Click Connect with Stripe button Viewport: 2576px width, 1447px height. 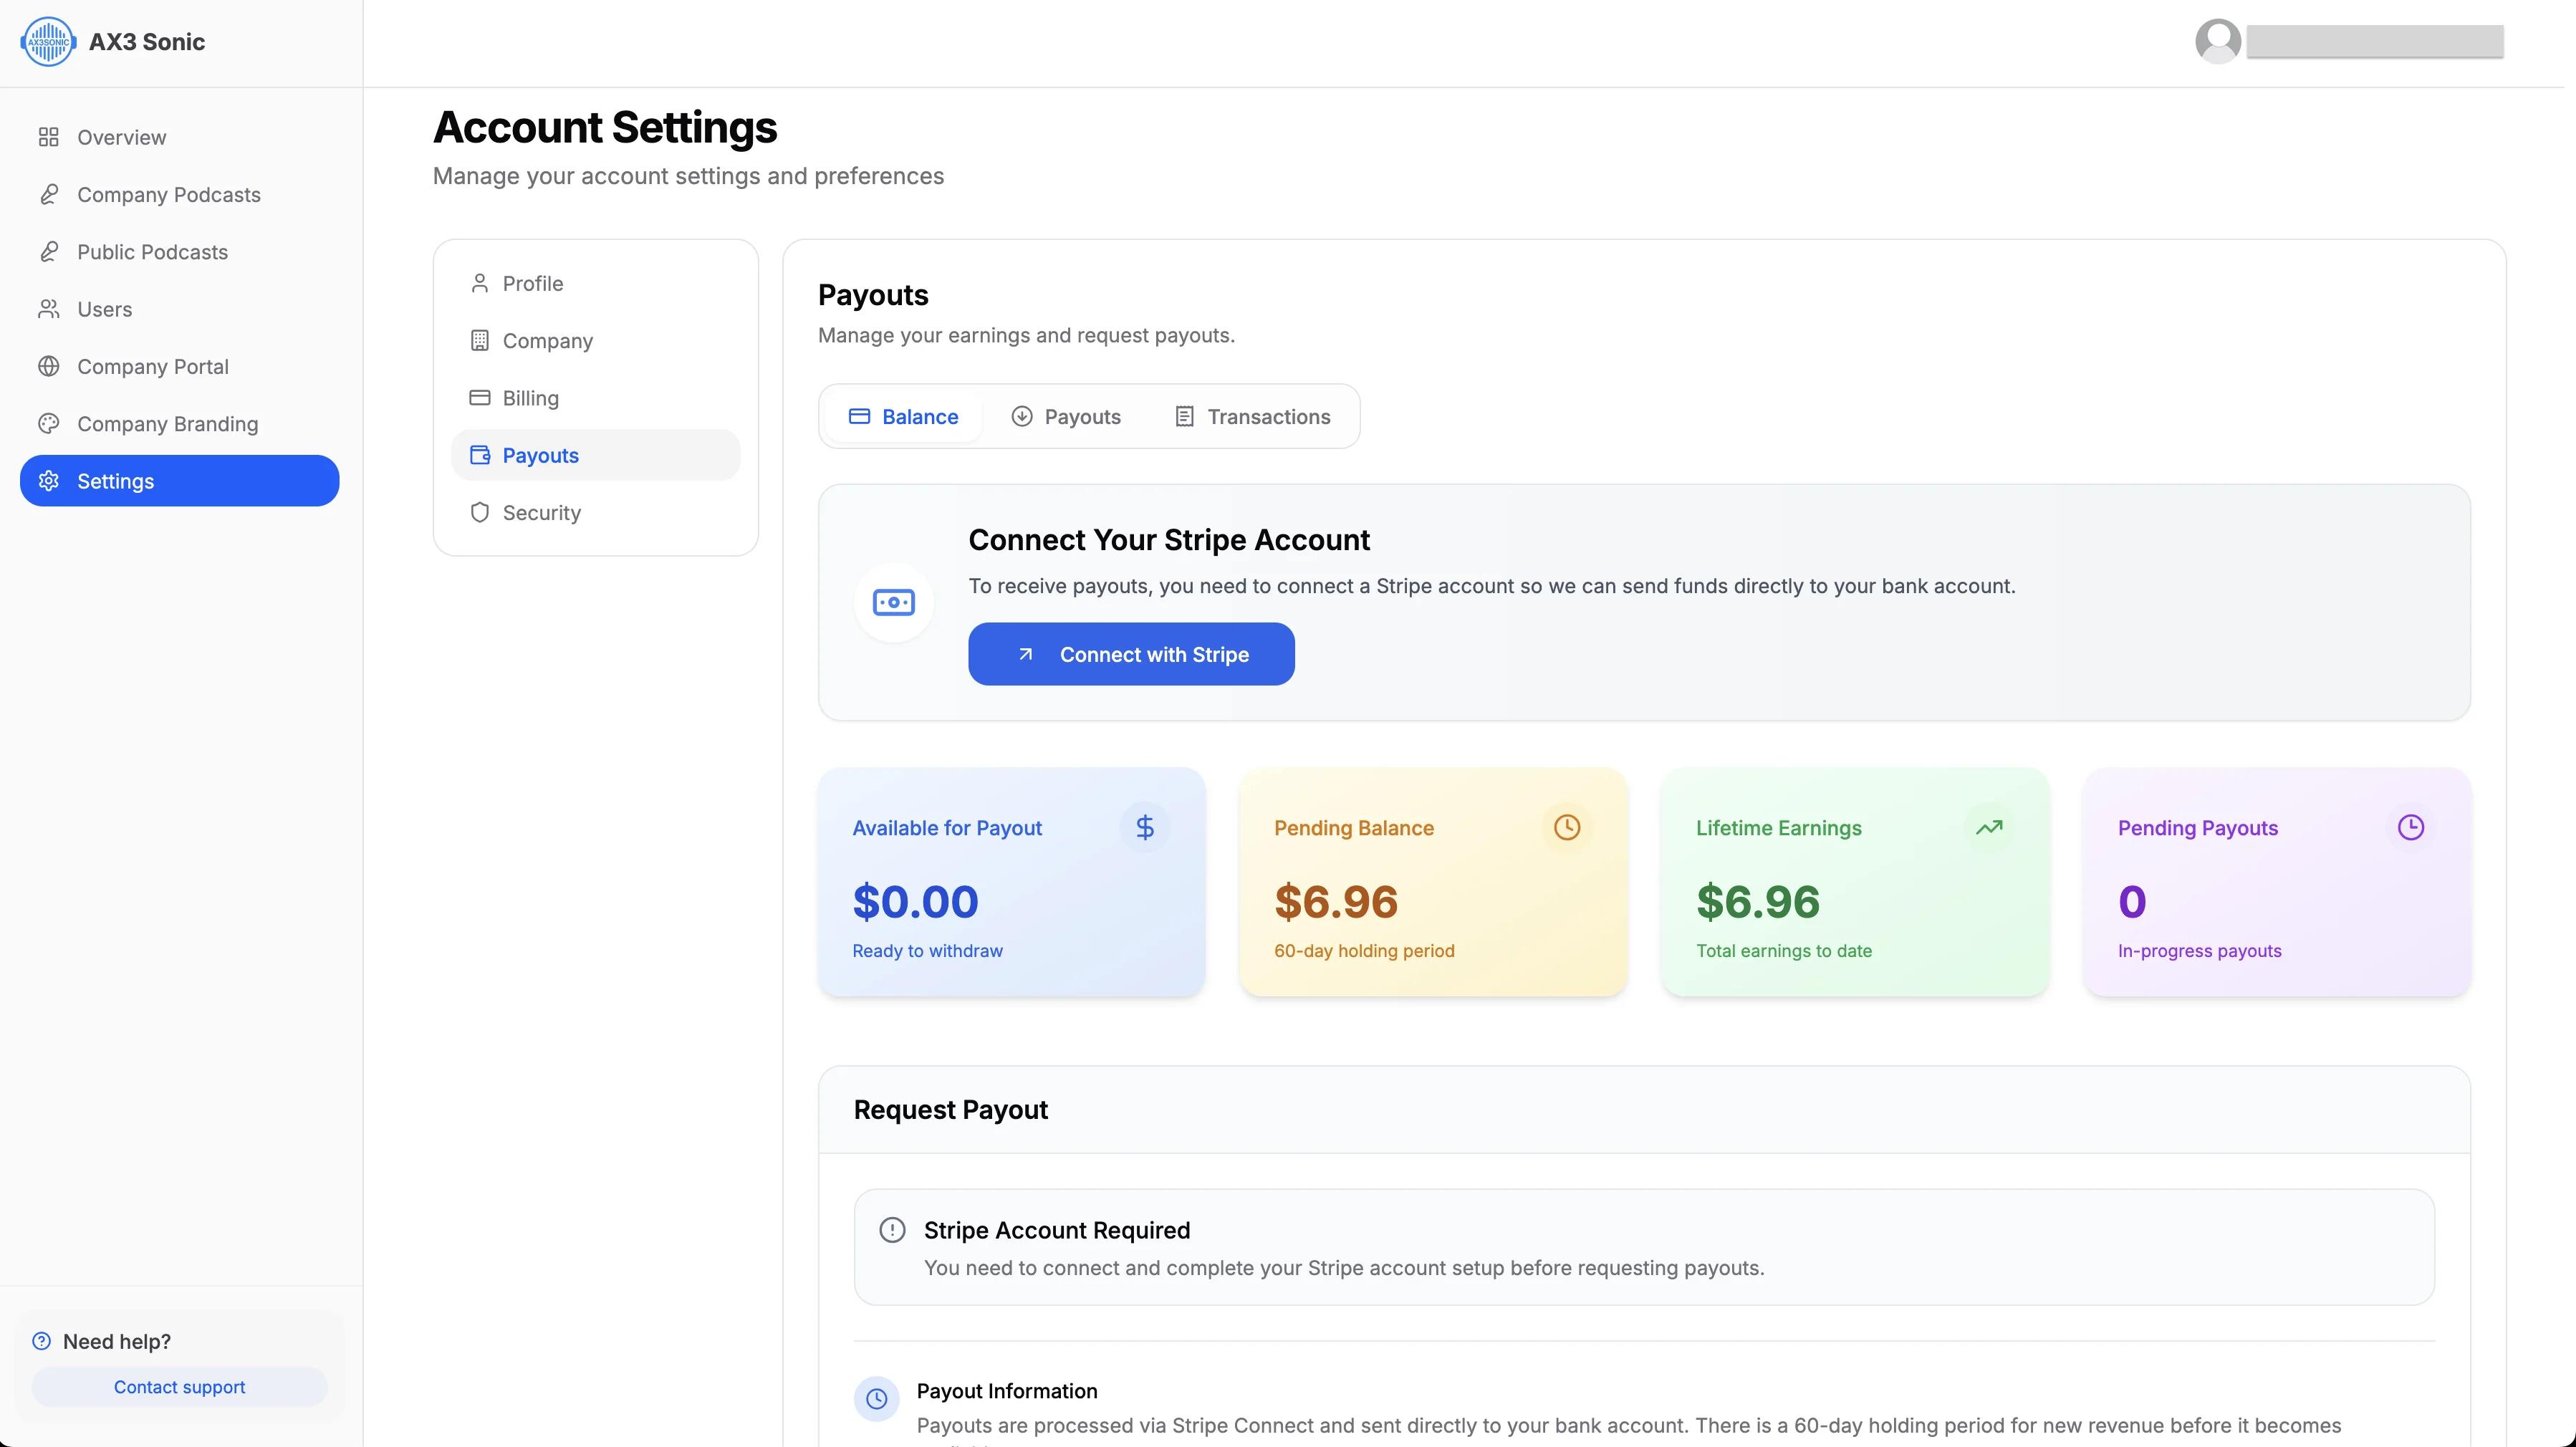pos(1131,655)
